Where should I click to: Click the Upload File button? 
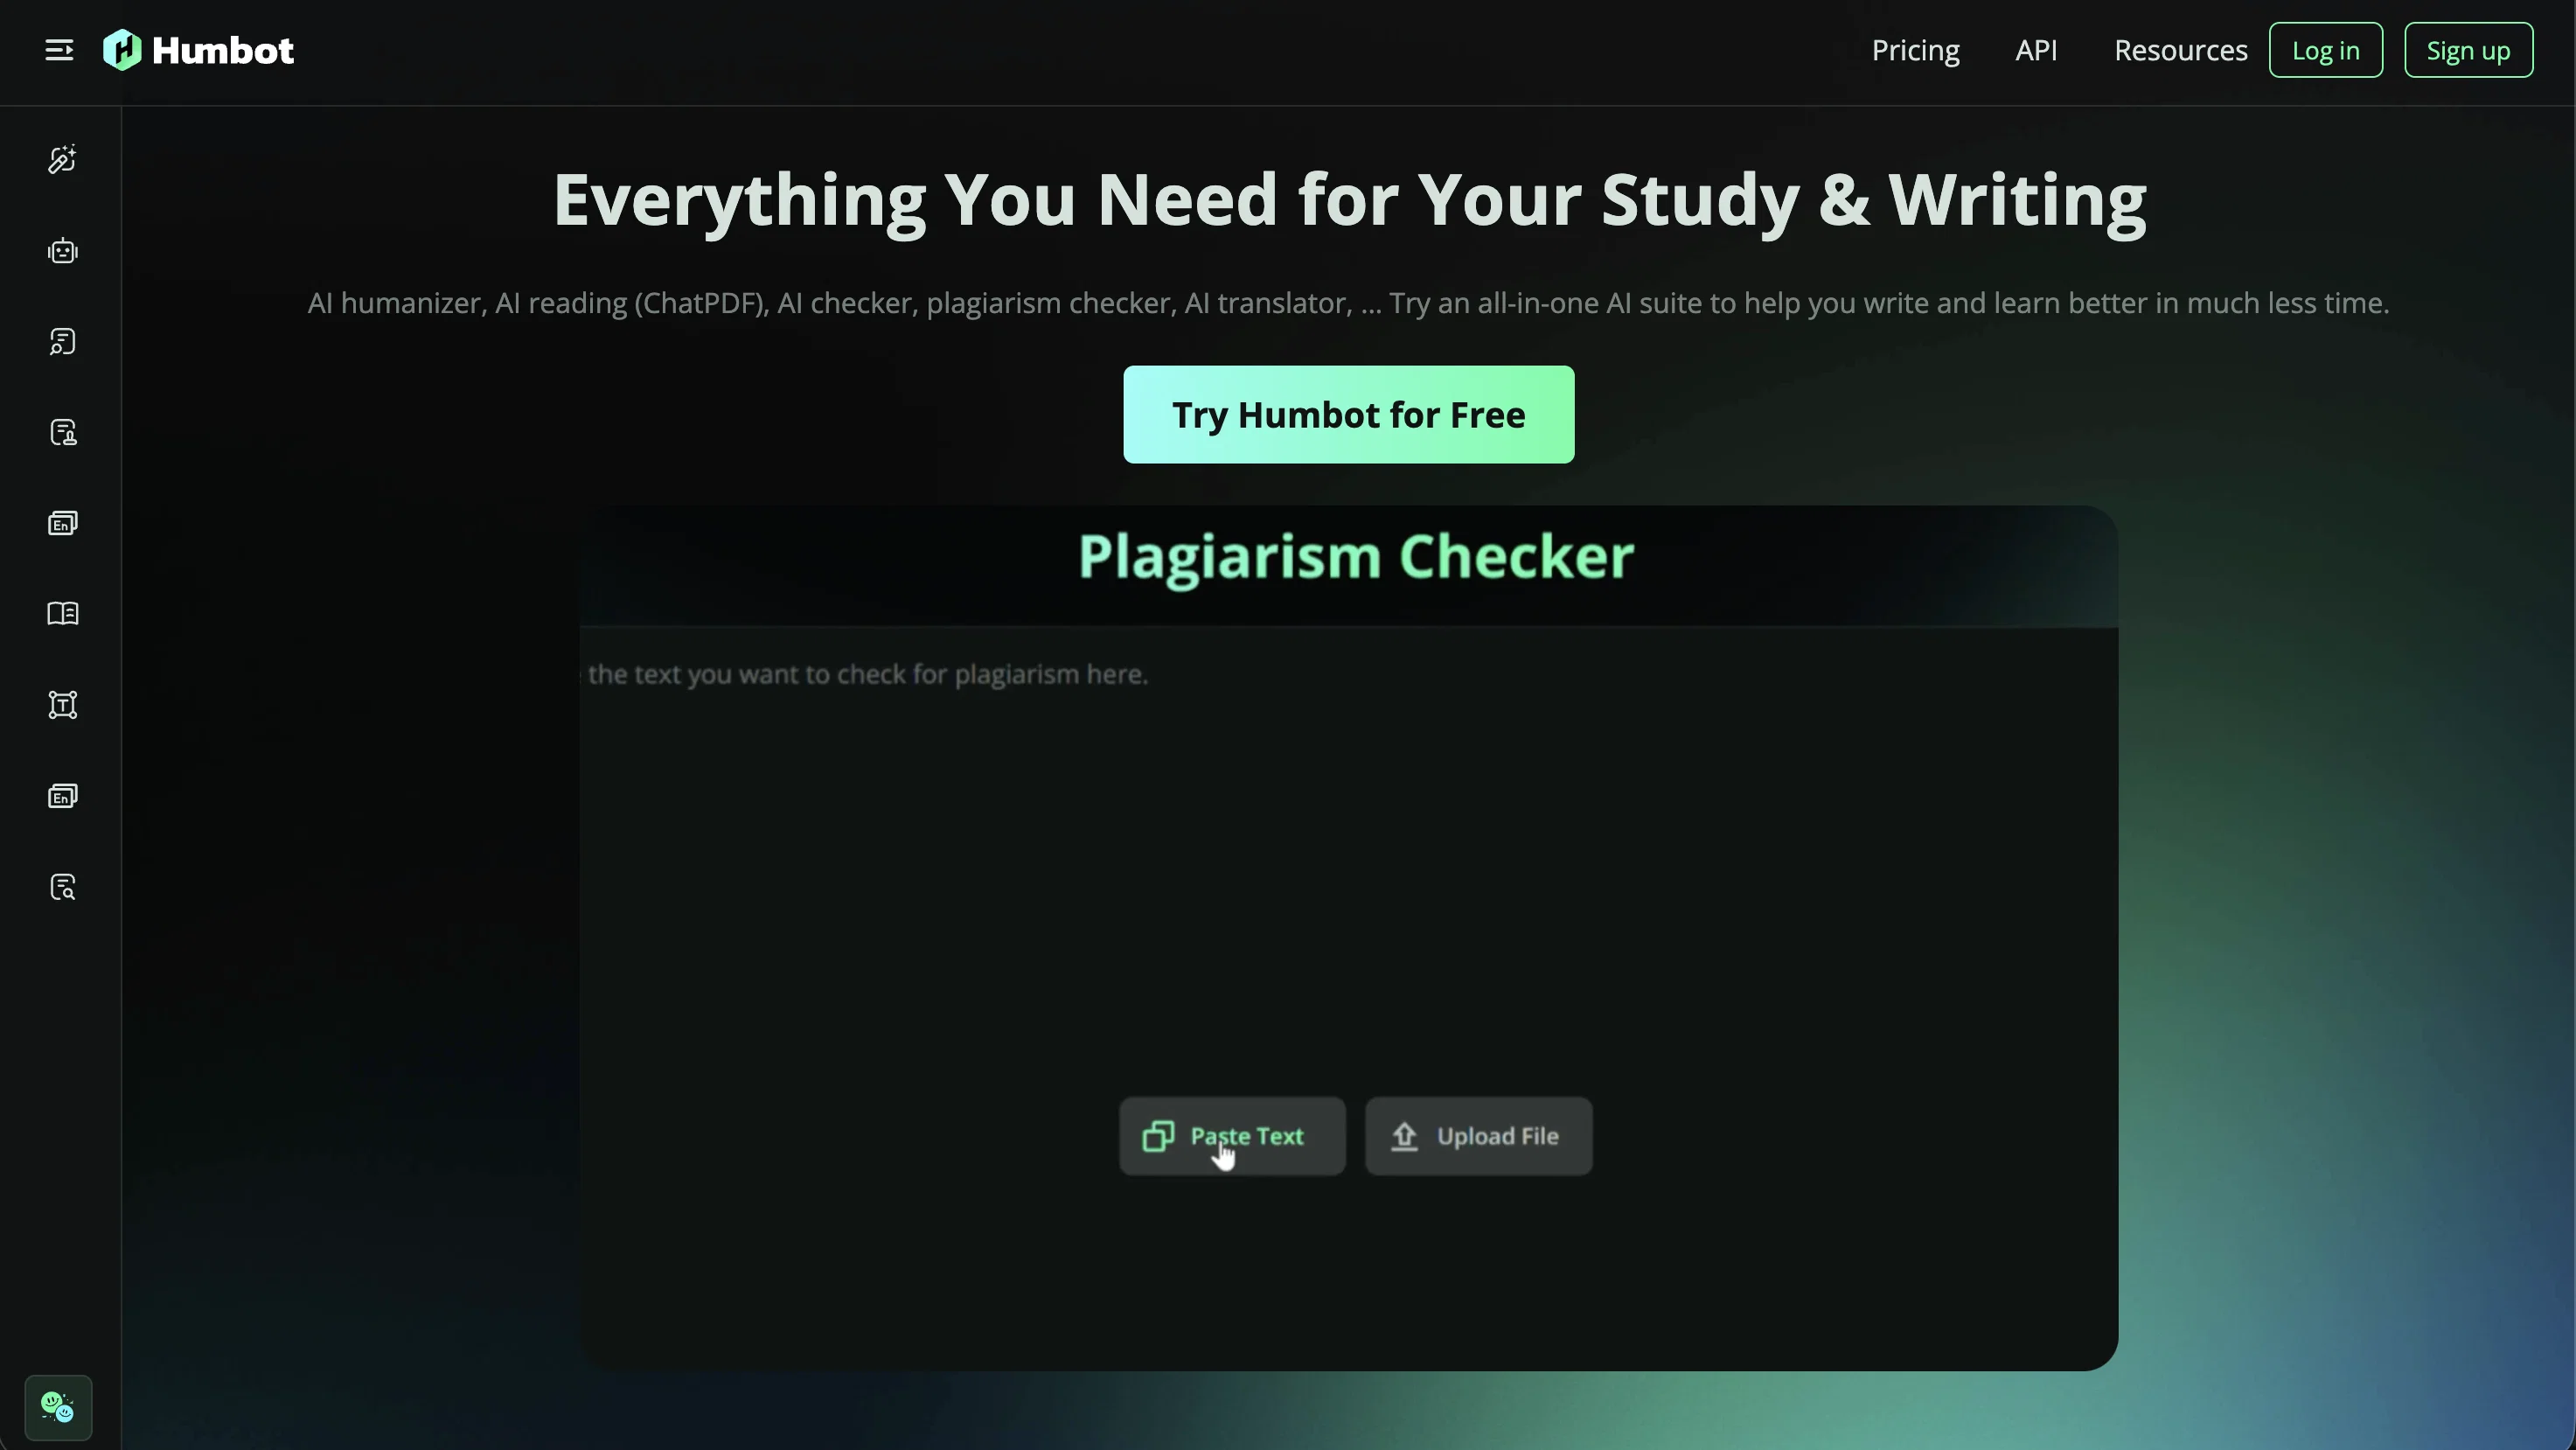coord(1478,1136)
